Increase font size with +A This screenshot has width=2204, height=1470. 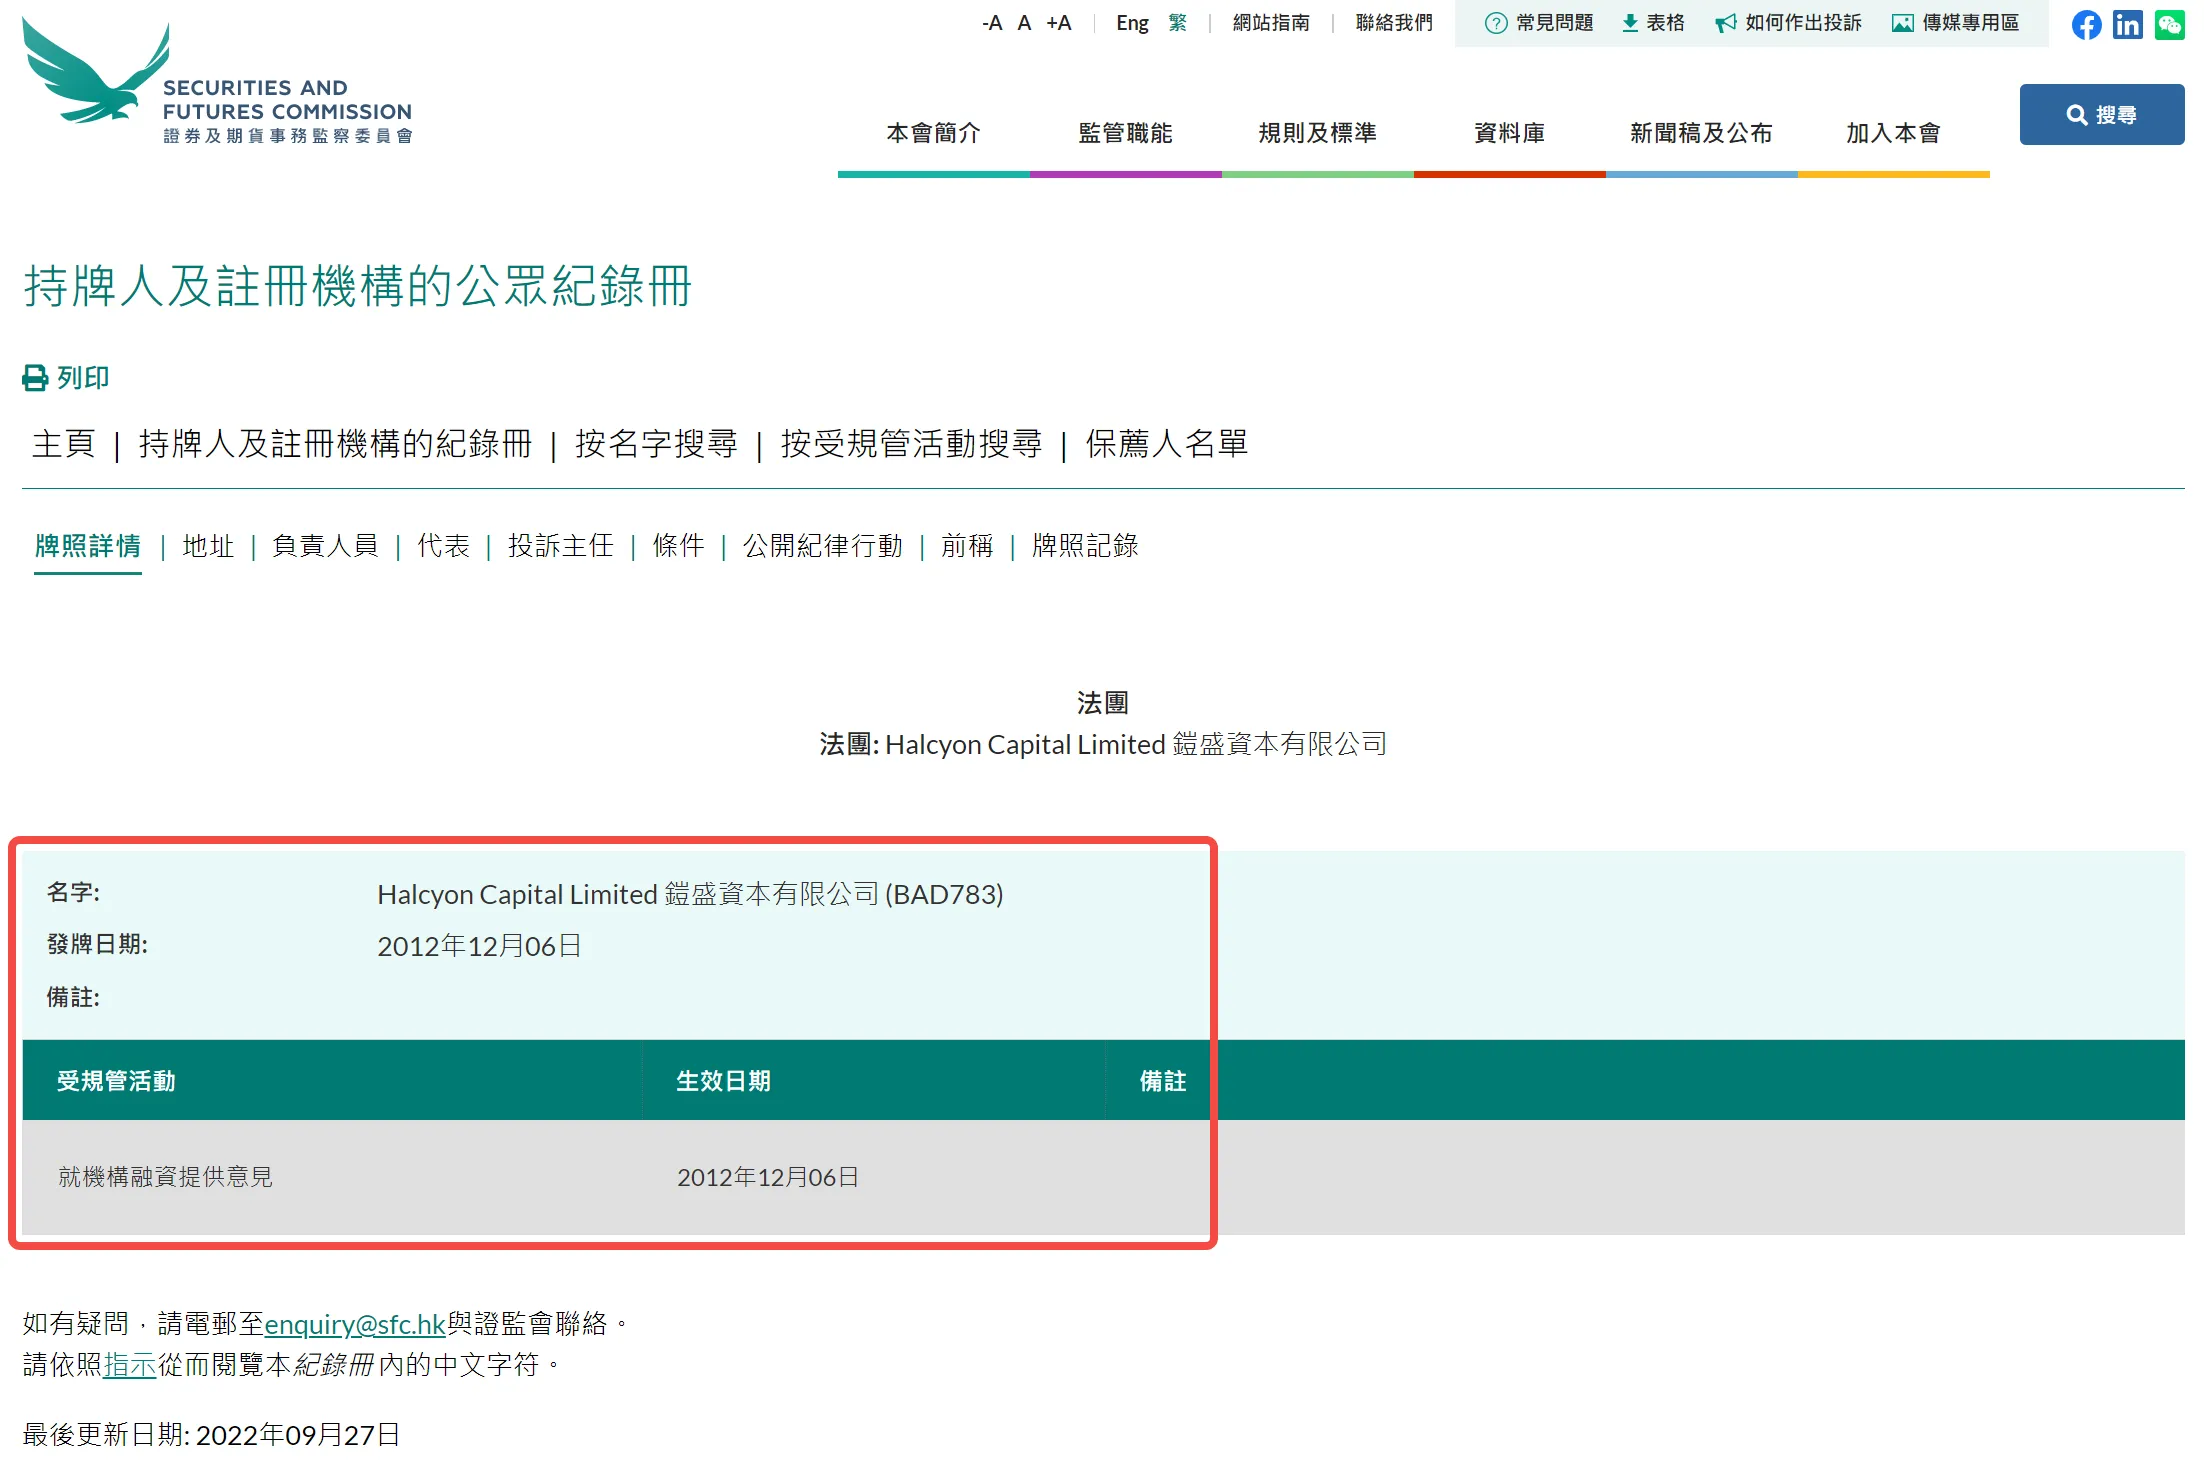click(x=1059, y=23)
